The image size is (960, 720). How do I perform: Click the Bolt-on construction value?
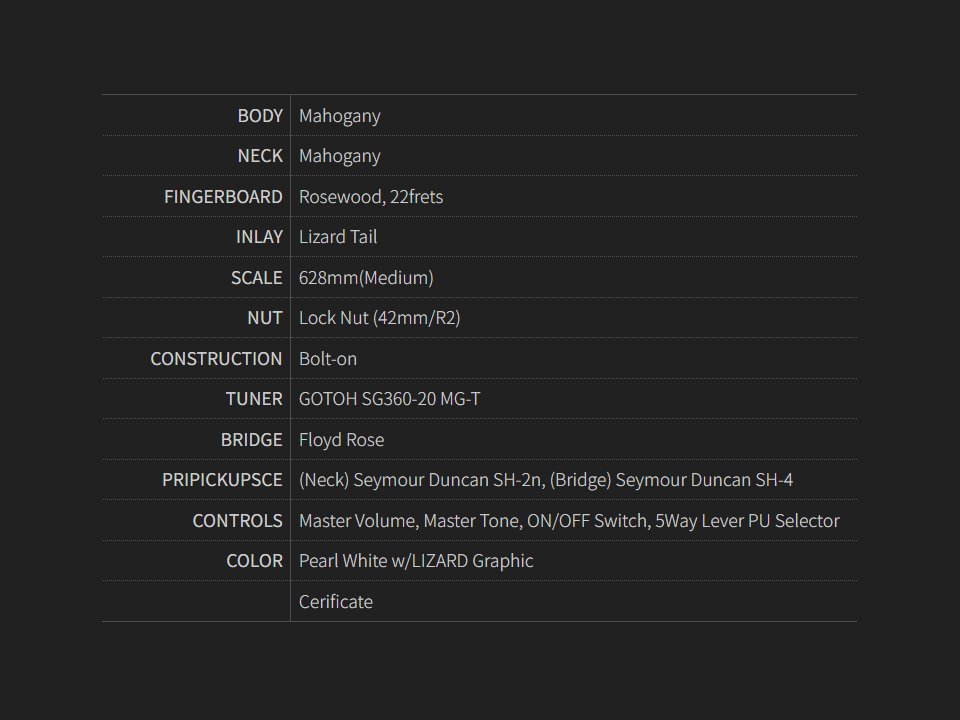pyautogui.click(x=328, y=359)
